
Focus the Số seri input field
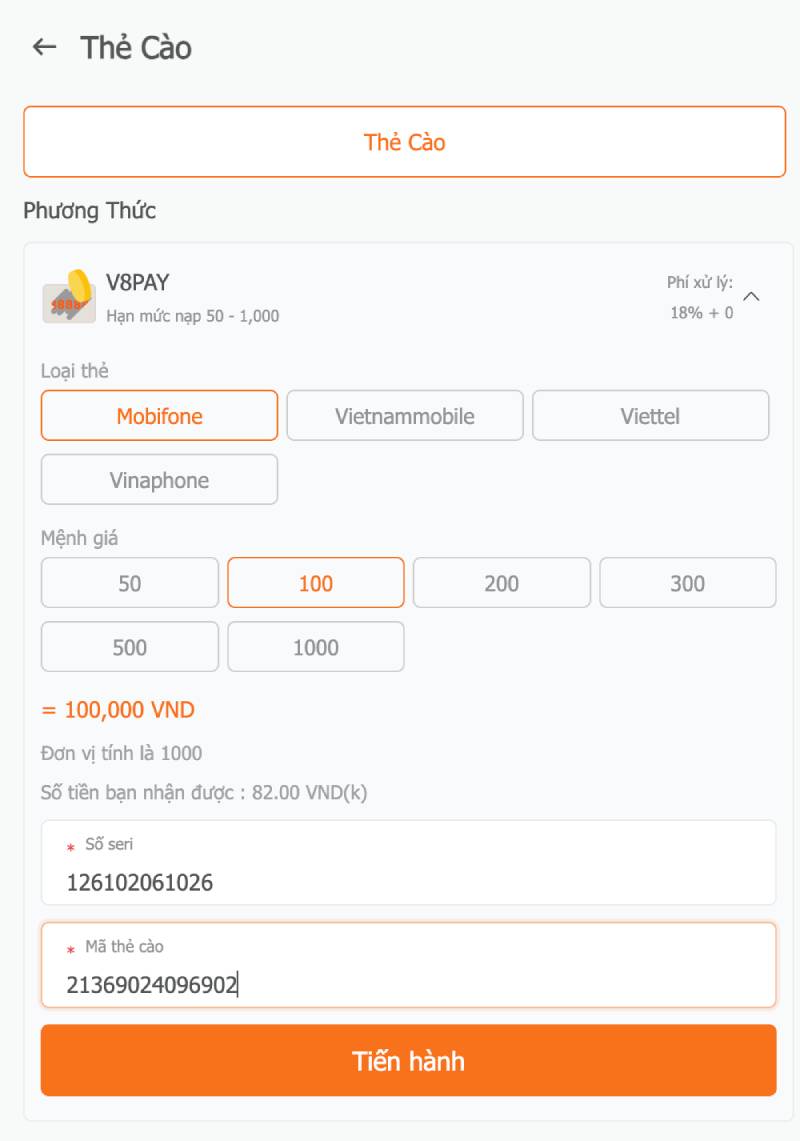[408, 882]
